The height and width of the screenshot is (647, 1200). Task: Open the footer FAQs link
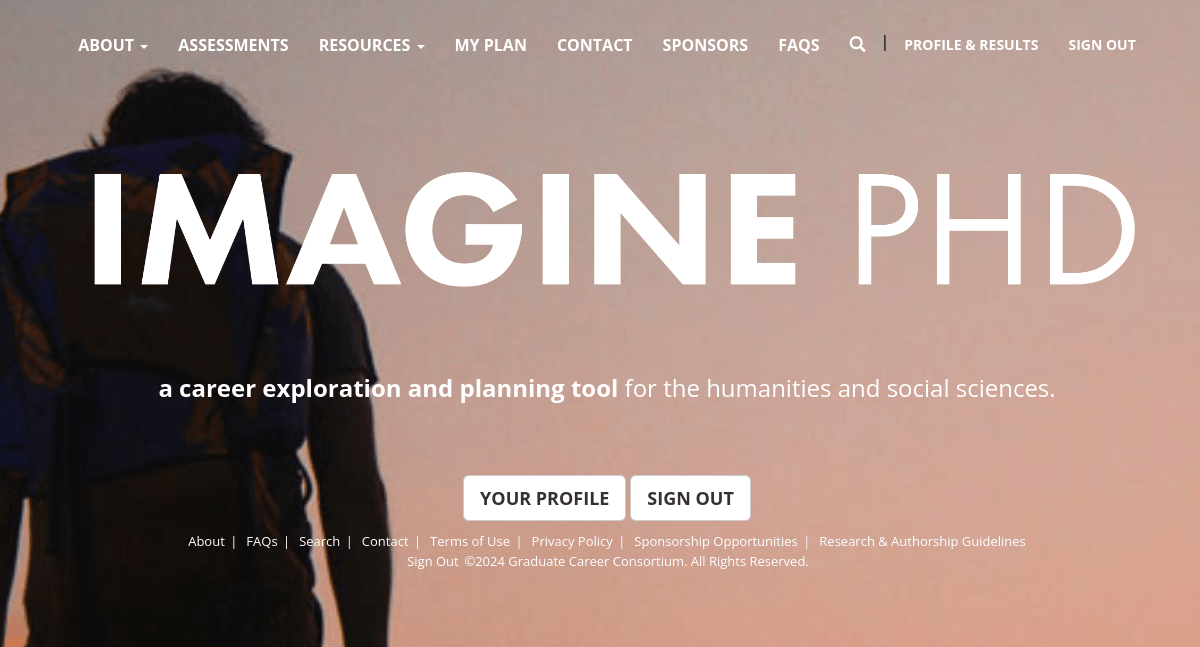point(262,541)
